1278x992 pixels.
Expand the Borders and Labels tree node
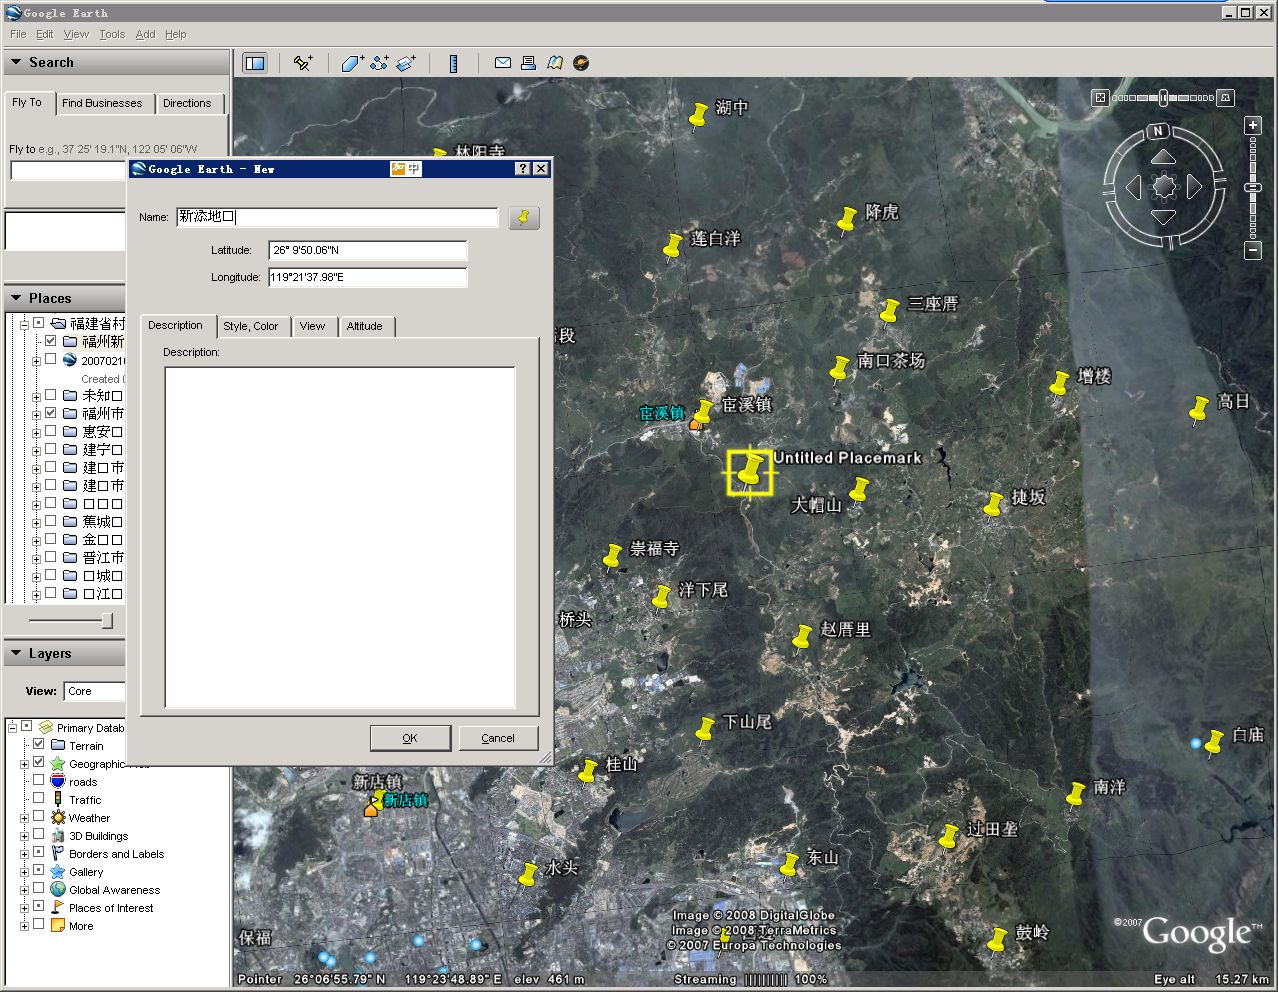click(x=25, y=854)
